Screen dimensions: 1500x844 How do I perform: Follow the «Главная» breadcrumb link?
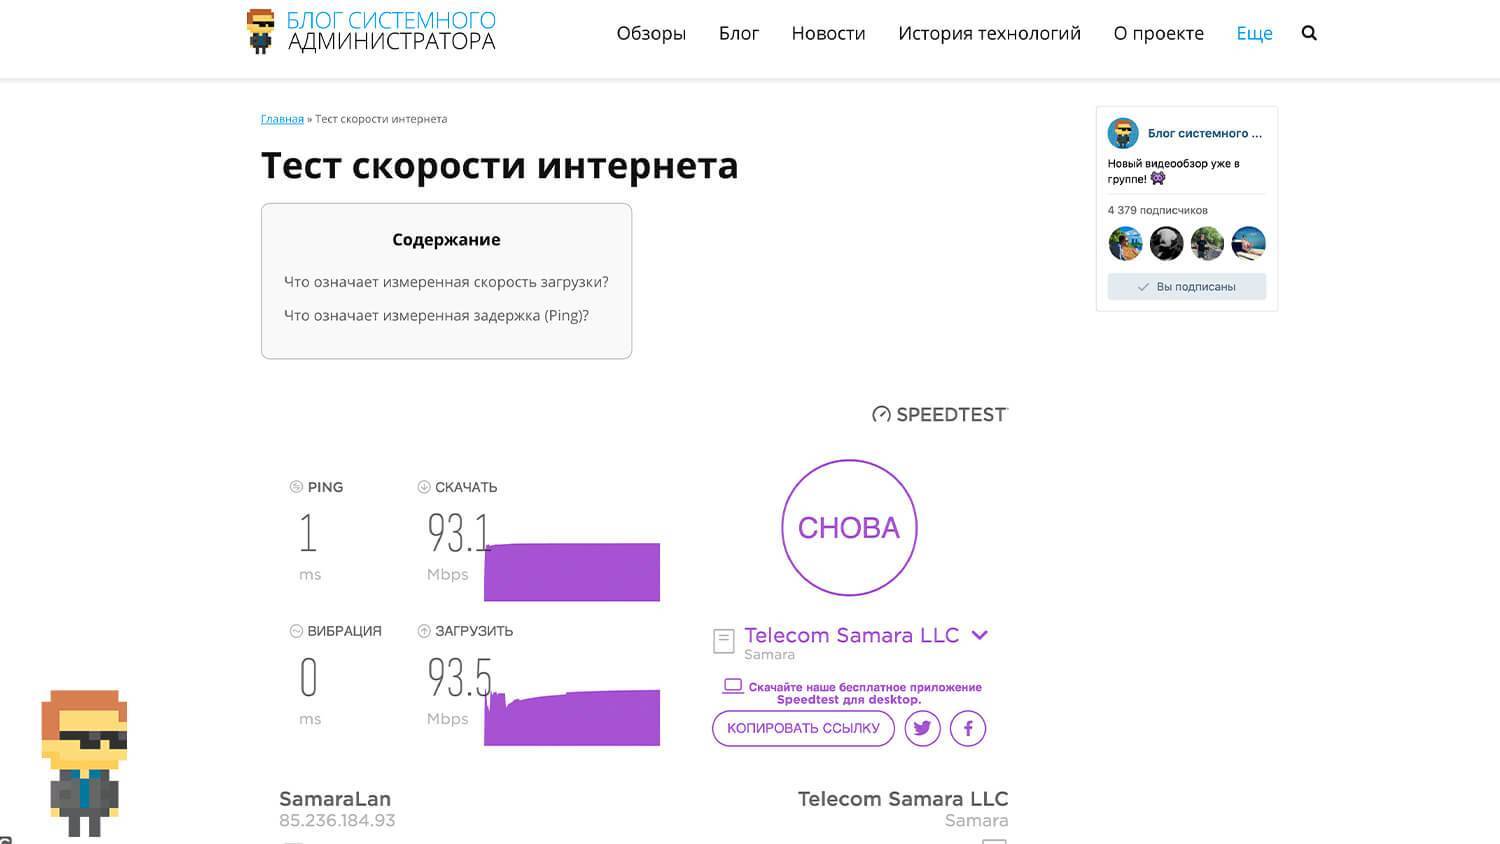pyautogui.click(x=282, y=119)
